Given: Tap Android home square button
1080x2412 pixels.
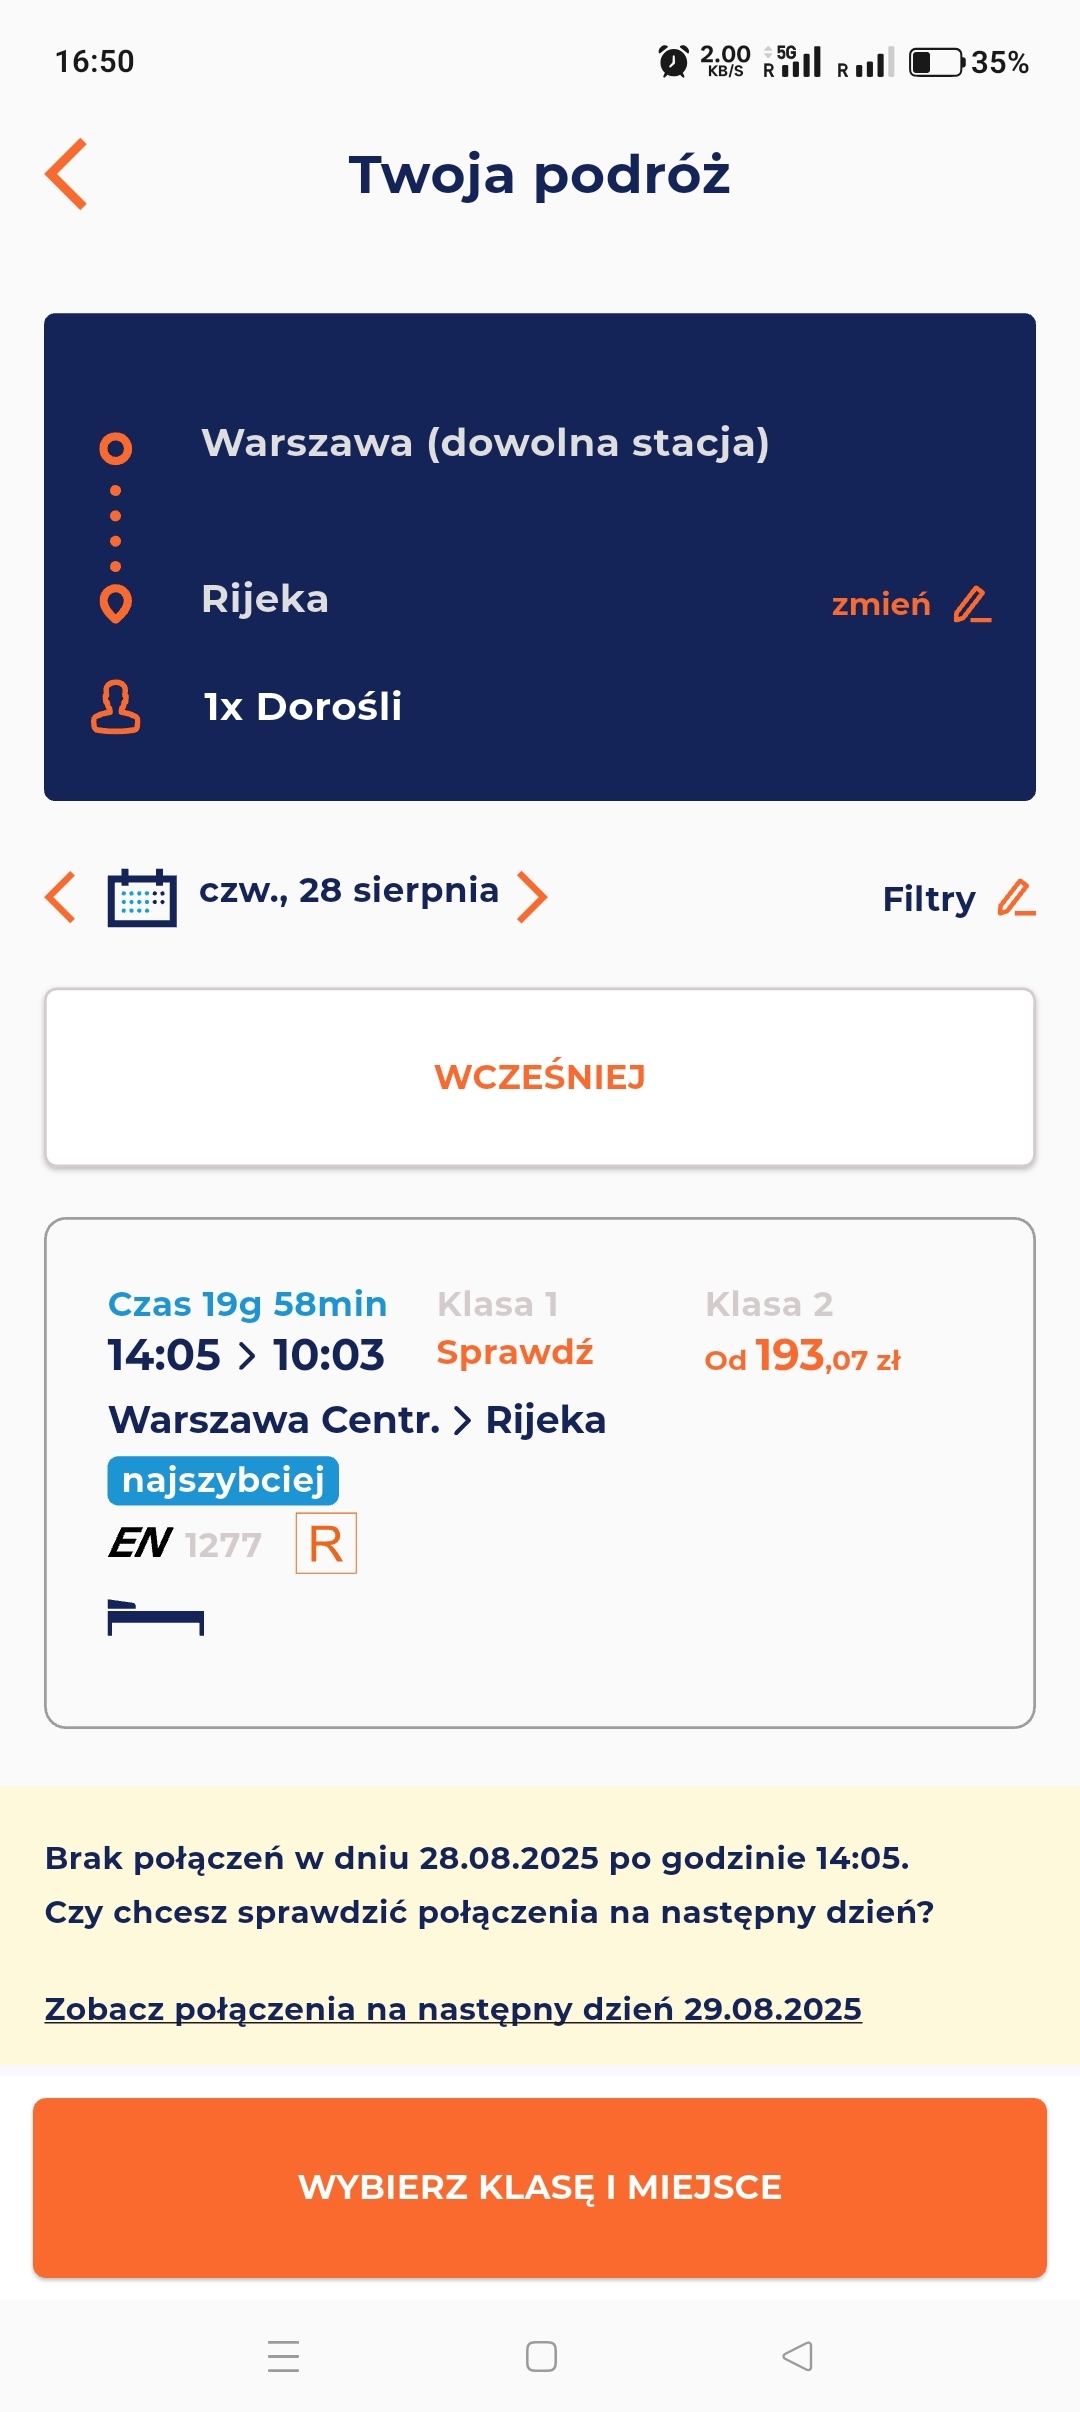Looking at the screenshot, I should (541, 2356).
